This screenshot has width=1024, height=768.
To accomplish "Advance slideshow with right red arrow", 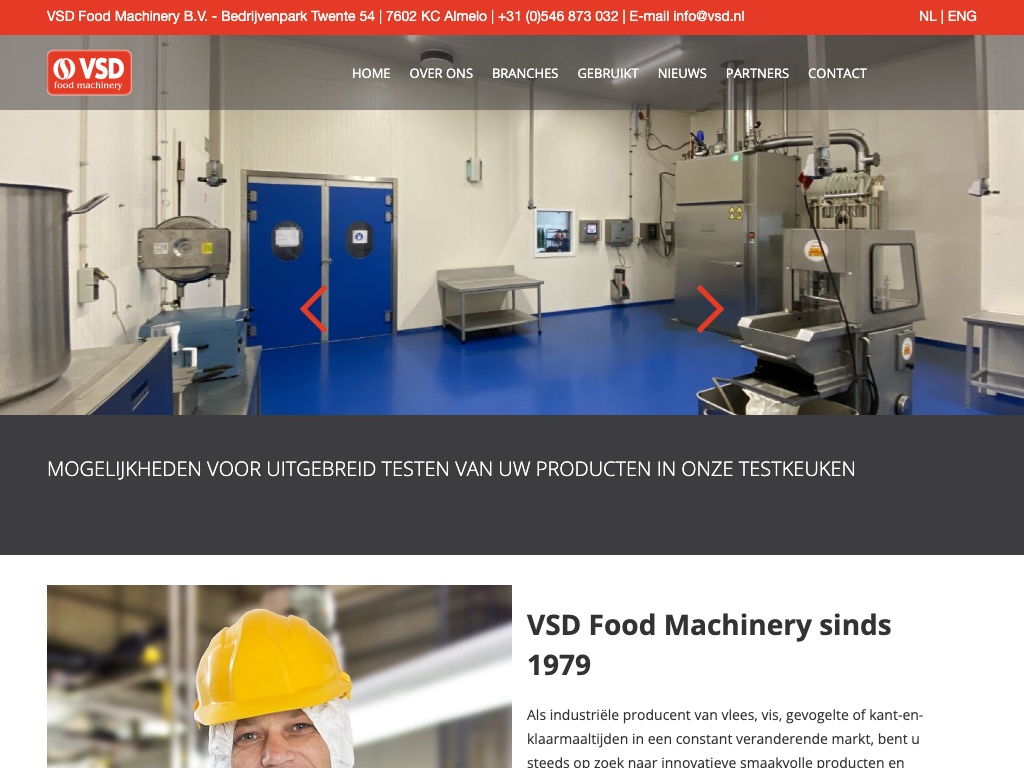I will click(x=710, y=309).
